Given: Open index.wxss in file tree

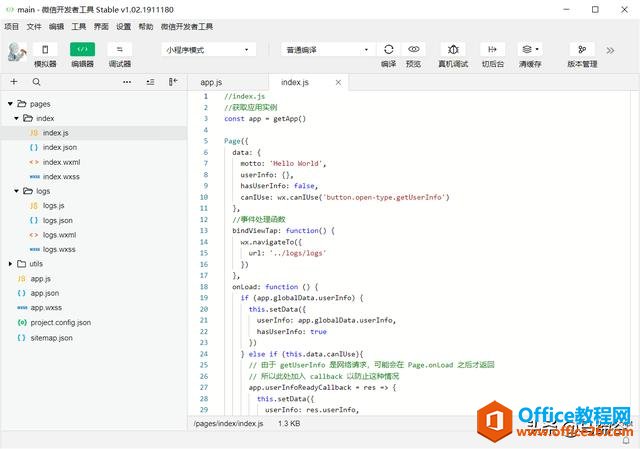Looking at the screenshot, I should pos(94,177).
